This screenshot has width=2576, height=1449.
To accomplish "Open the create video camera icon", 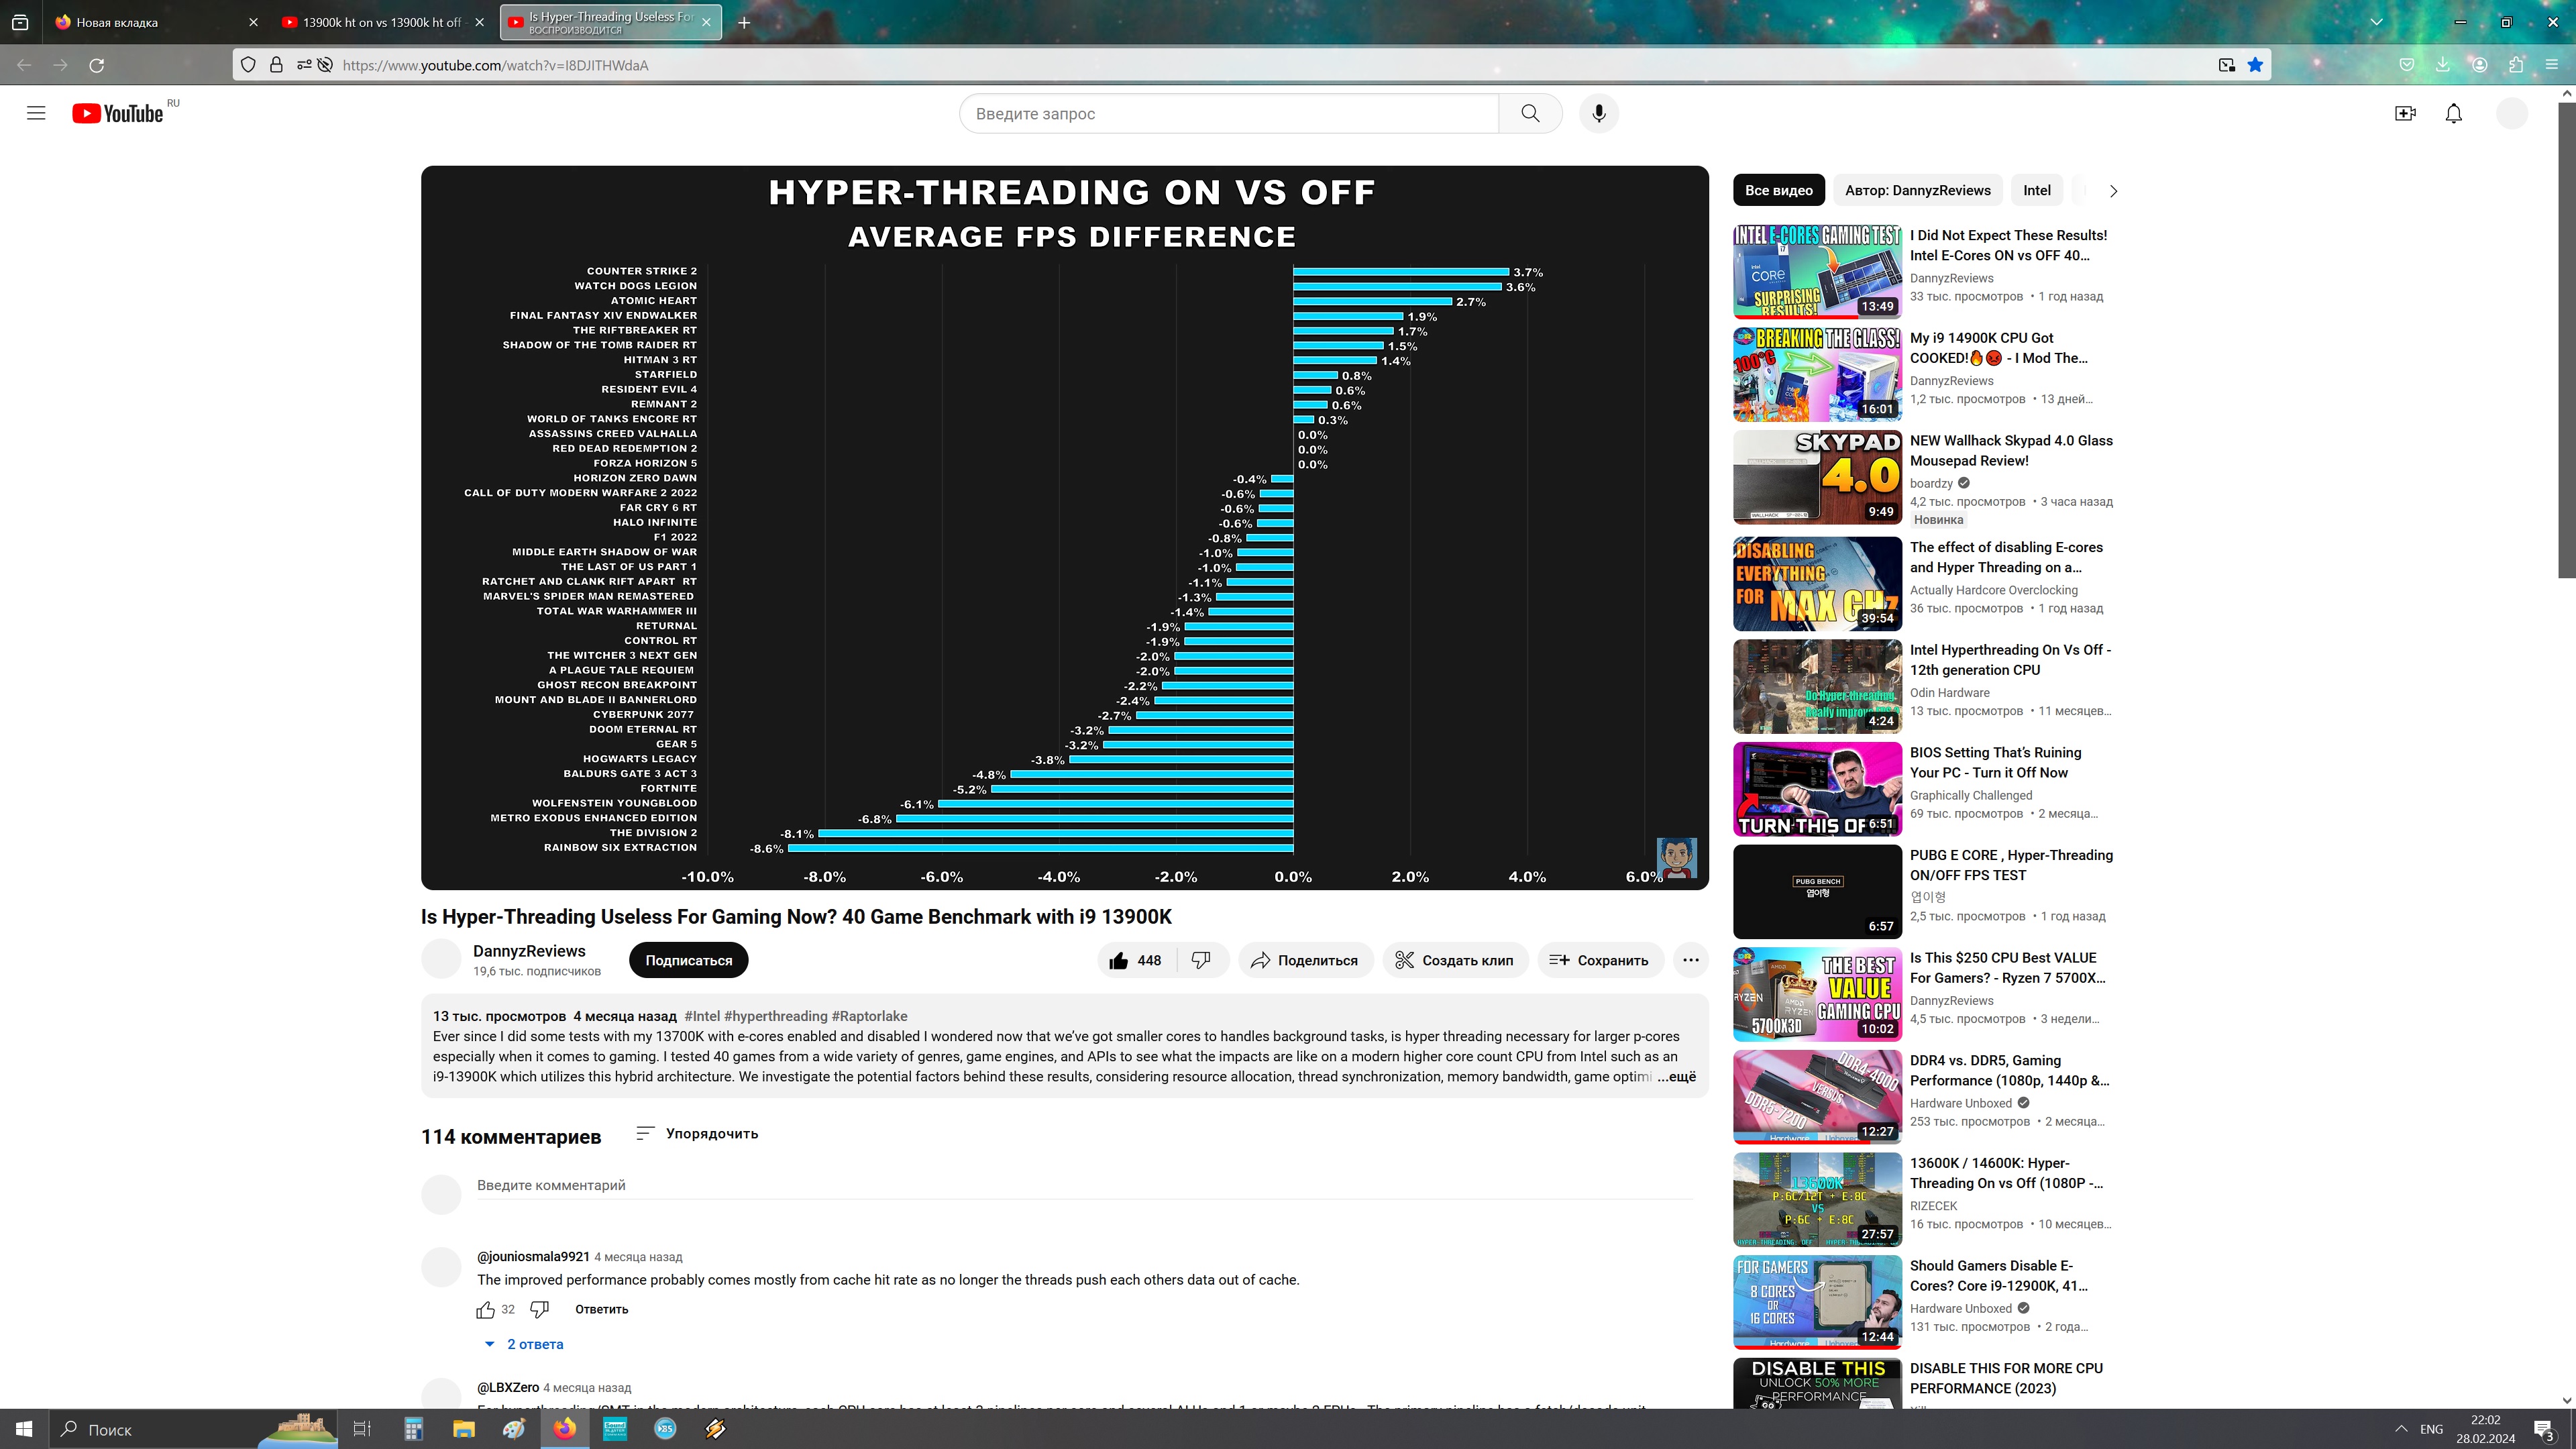I will pyautogui.click(x=2405, y=113).
